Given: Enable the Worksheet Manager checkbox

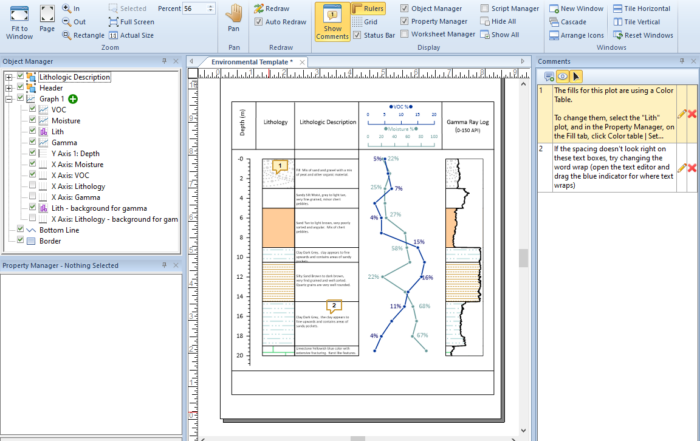Looking at the screenshot, I should pos(405,34).
